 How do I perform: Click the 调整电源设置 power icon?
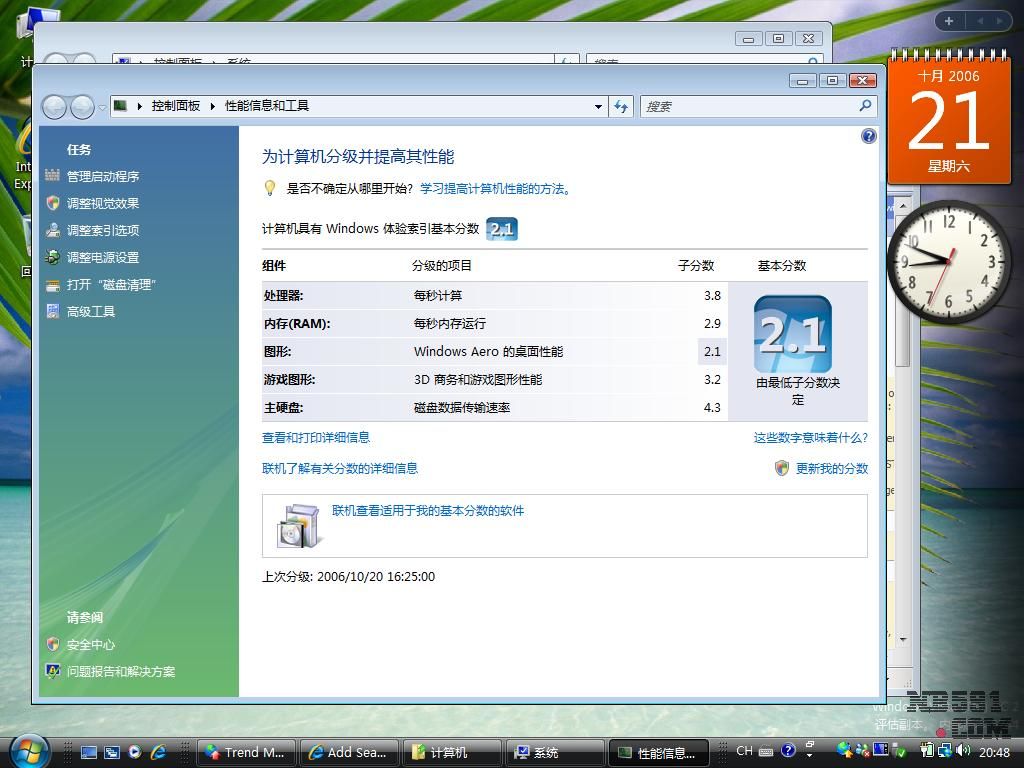point(53,257)
